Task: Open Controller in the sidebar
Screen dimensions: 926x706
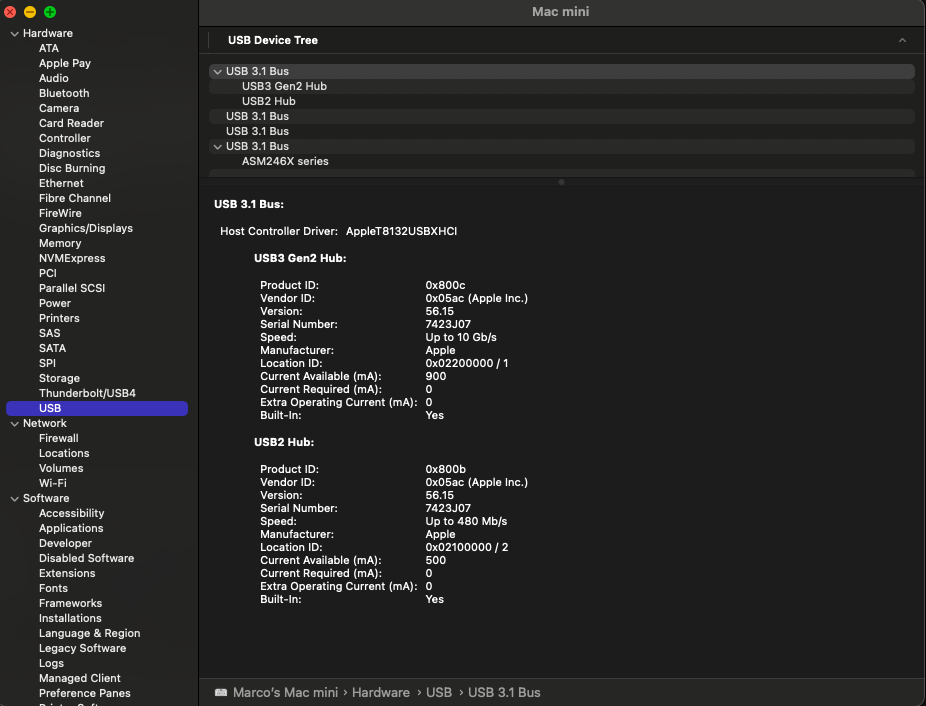Action: click(x=65, y=138)
